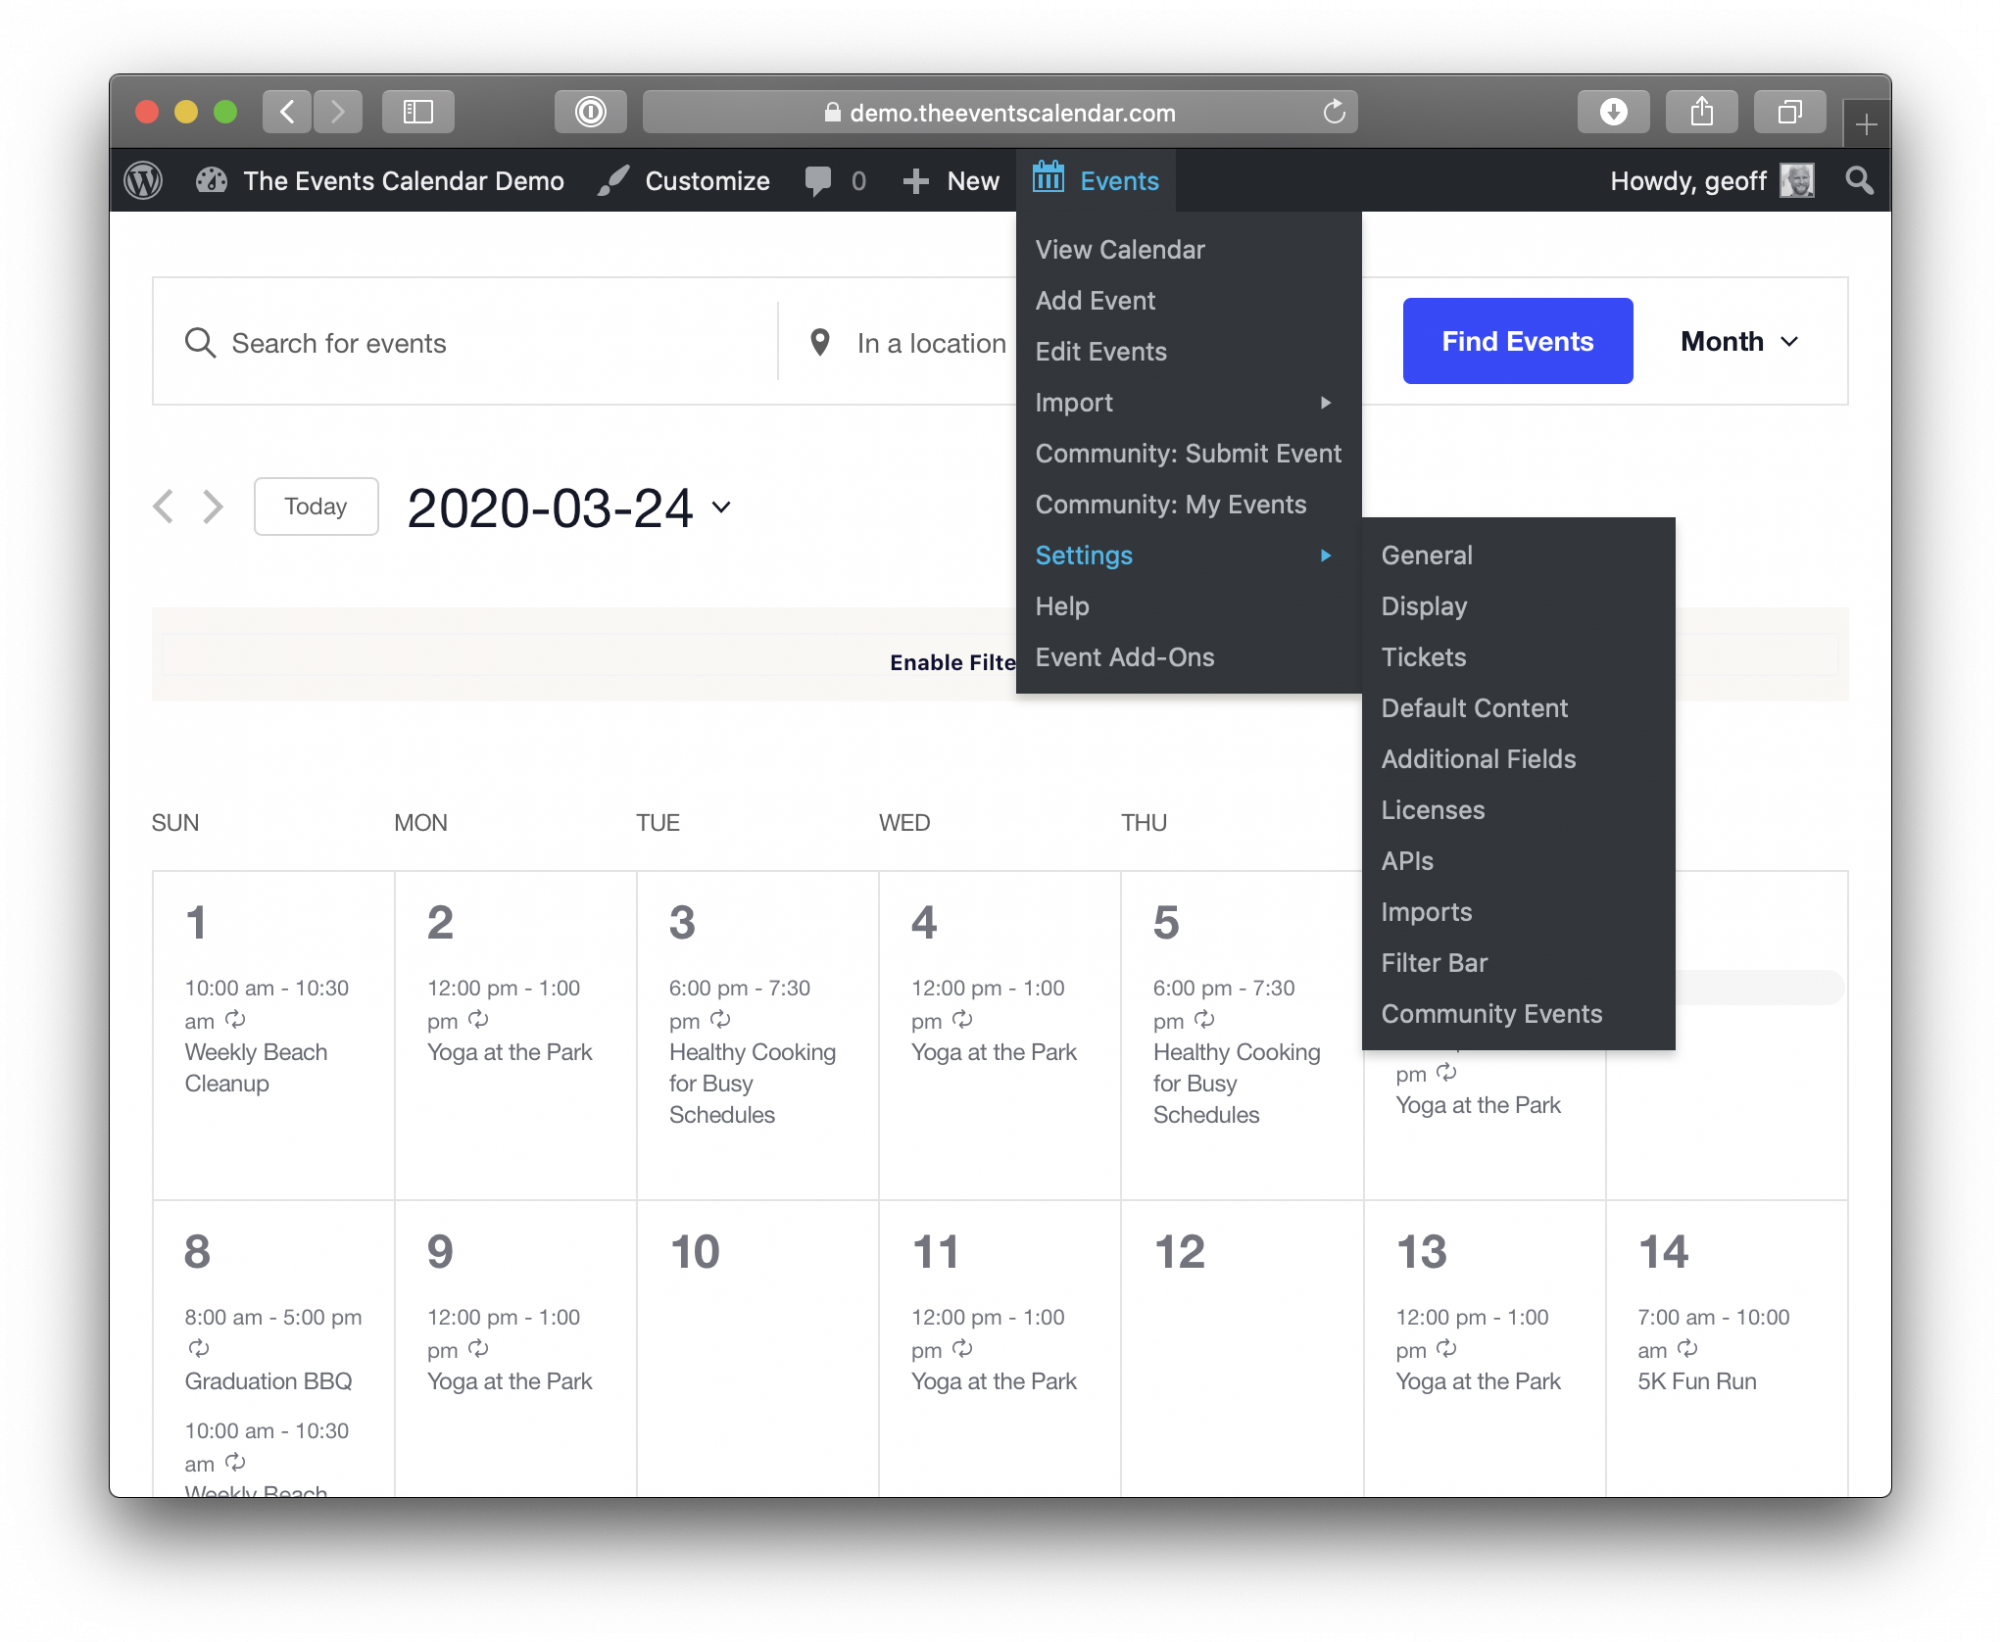The height and width of the screenshot is (1642, 2000).
Task: Open admin search via magnifier icon
Action: [1860, 180]
